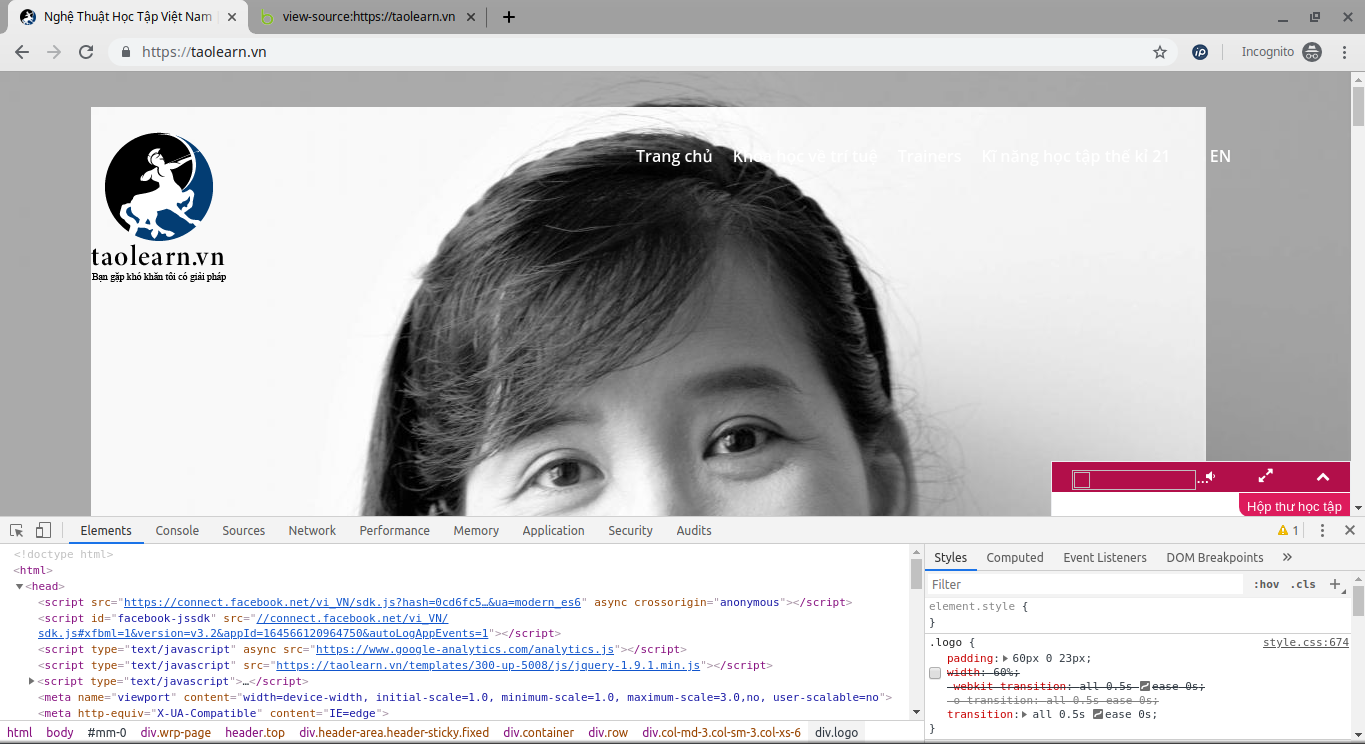Toggle the device toolbar icon

pyautogui.click(x=43, y=530)
